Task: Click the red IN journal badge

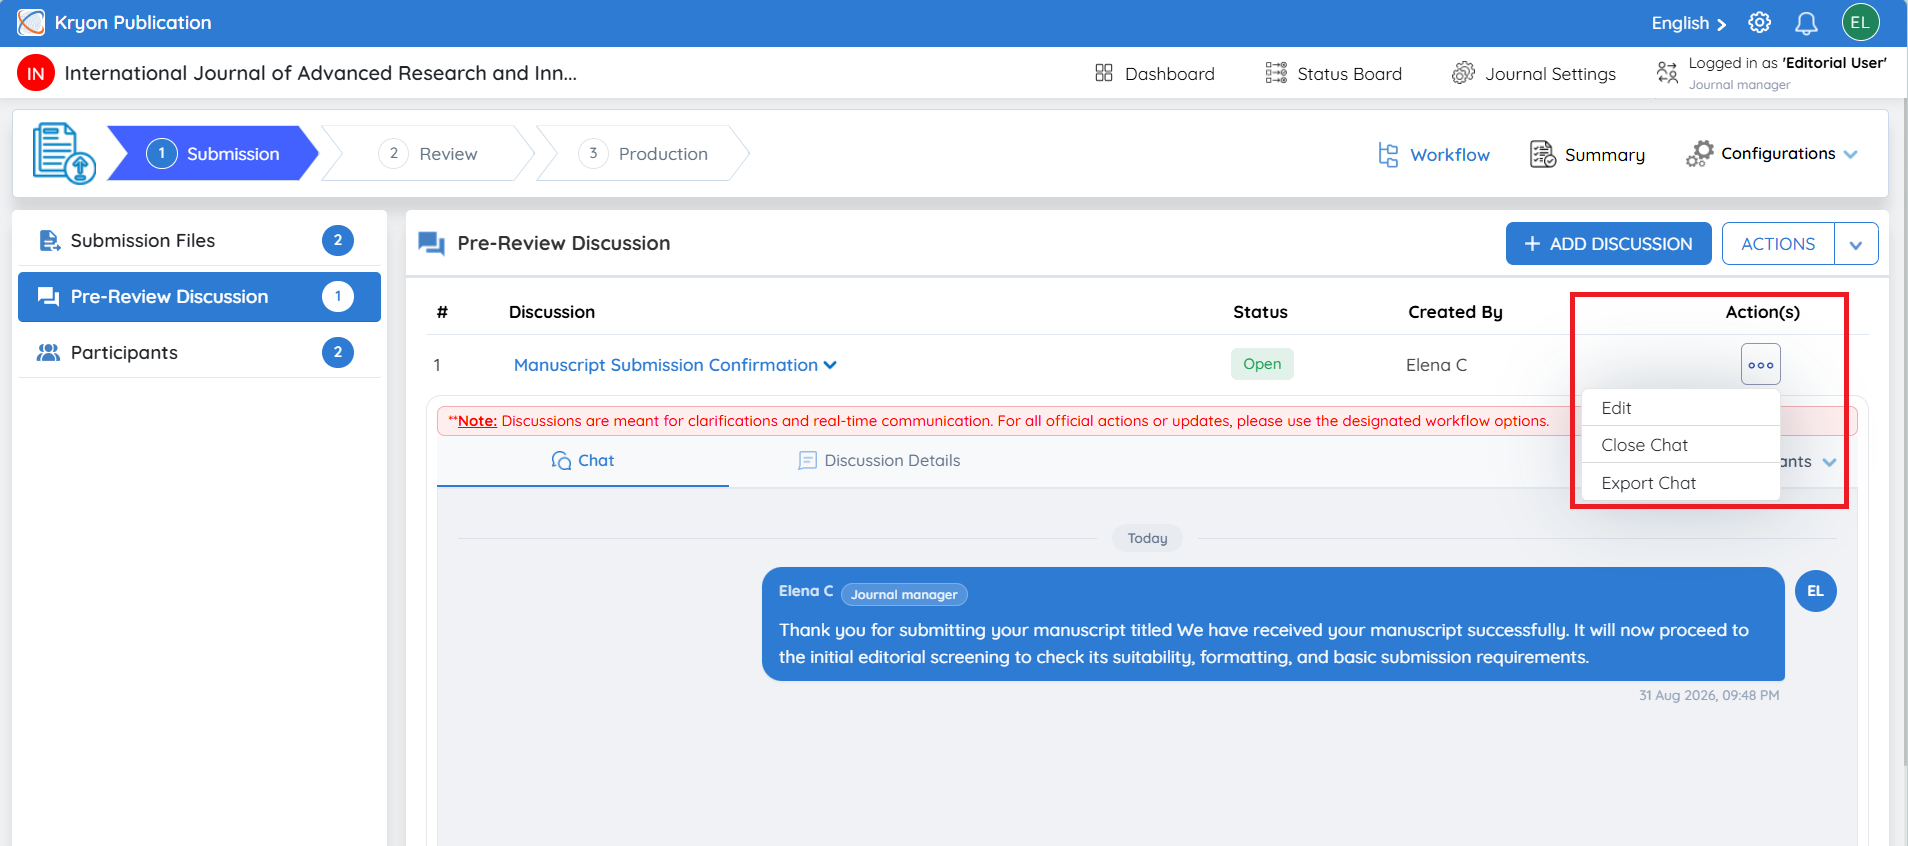Action: point(36,73)
